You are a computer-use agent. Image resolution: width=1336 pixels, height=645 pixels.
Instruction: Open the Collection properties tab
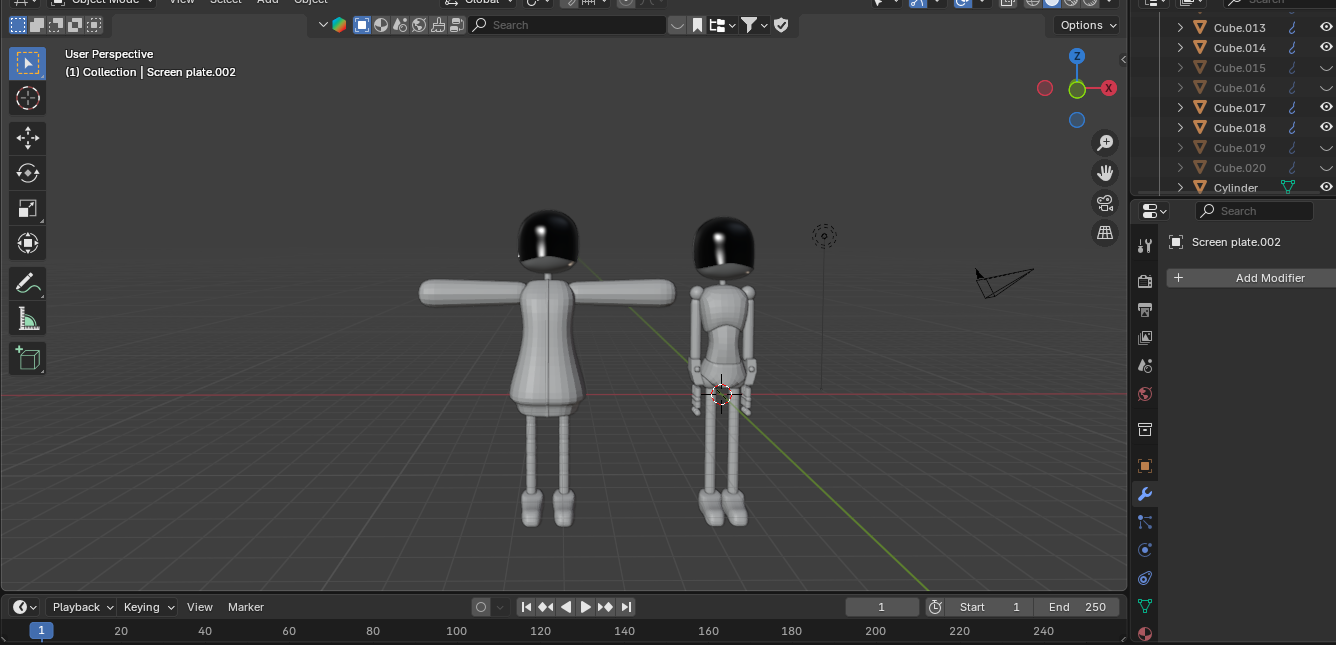(1145, 430)
